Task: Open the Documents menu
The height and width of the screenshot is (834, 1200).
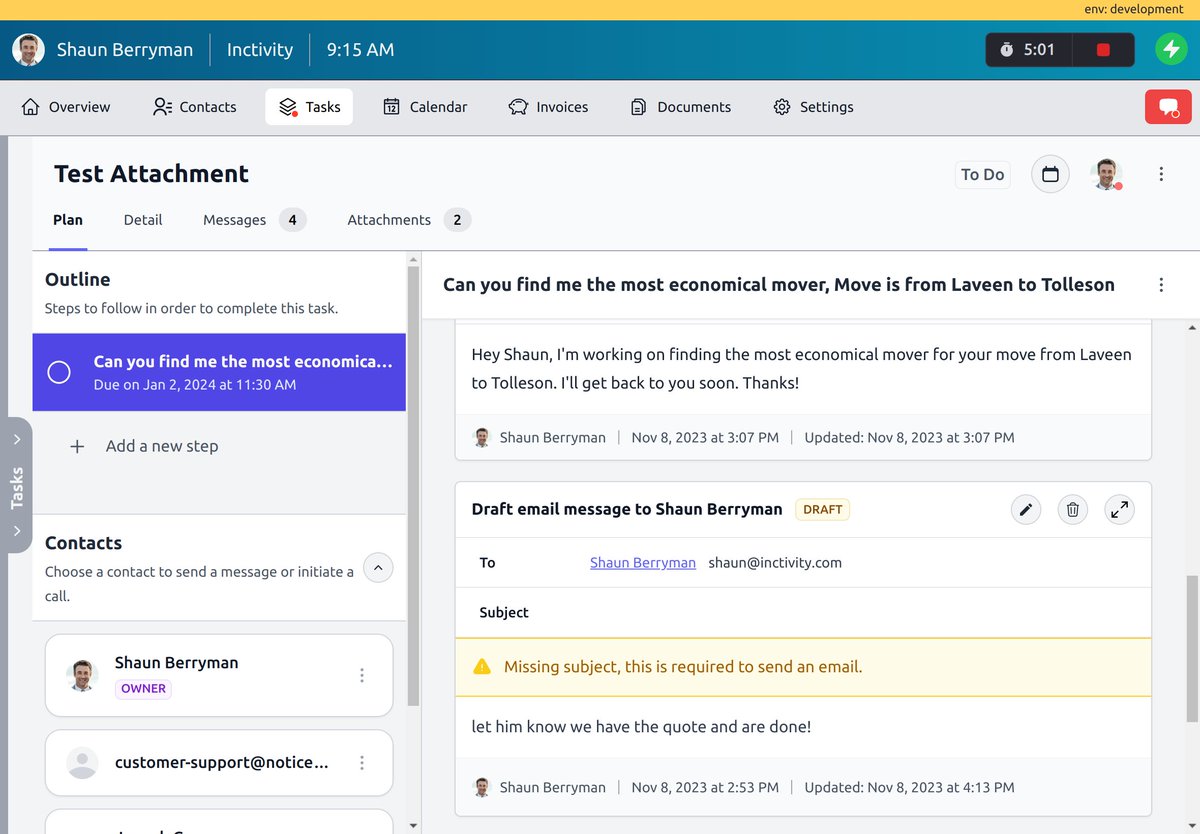Action: [x=681, y=107]
